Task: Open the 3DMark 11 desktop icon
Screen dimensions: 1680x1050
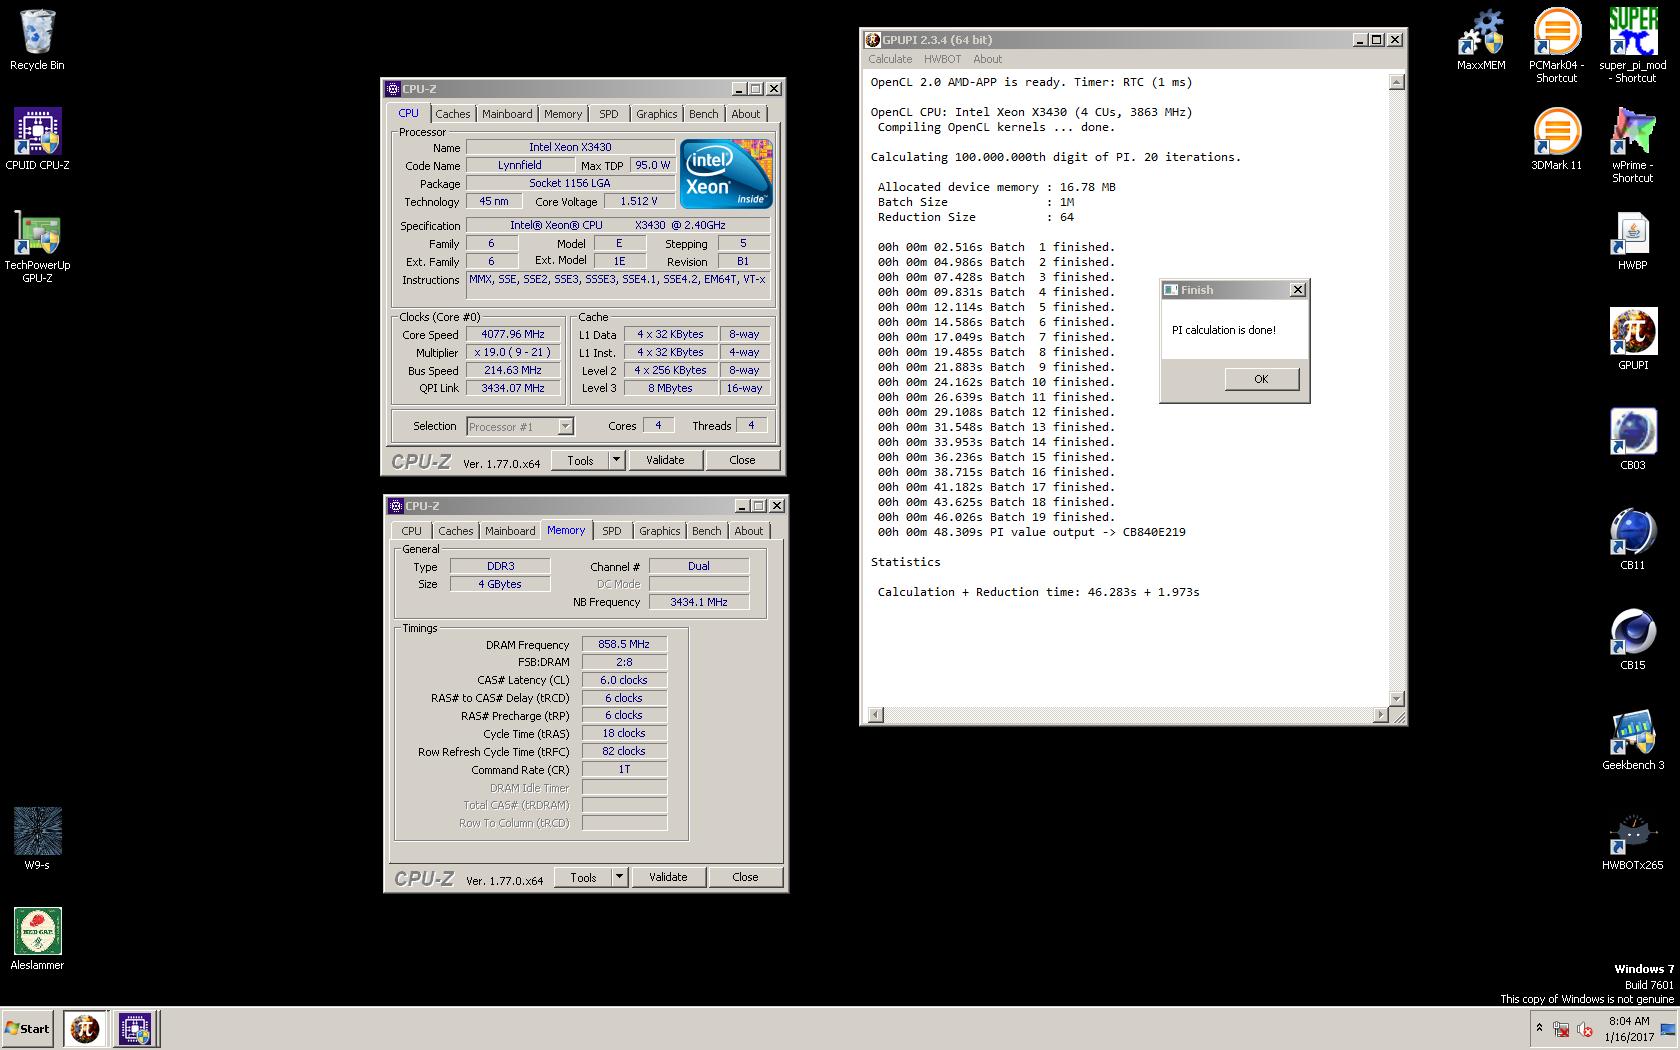Action: tap(1556, 140)
